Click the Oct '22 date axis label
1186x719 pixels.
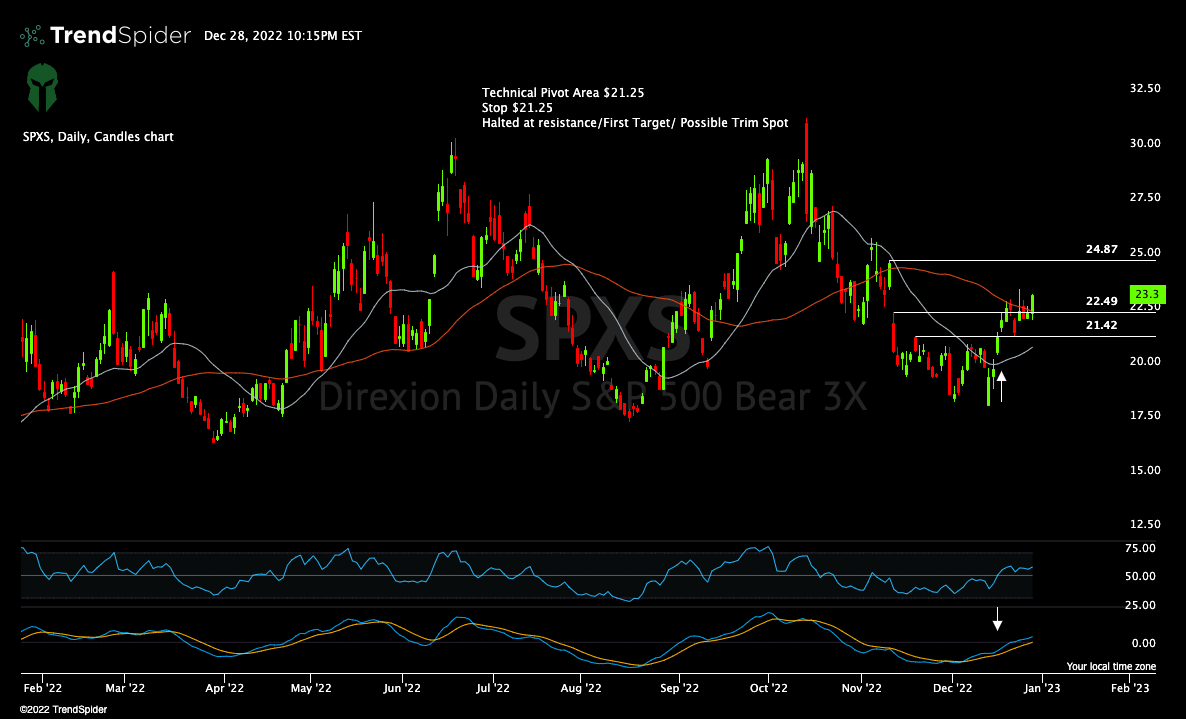point(768,688)
